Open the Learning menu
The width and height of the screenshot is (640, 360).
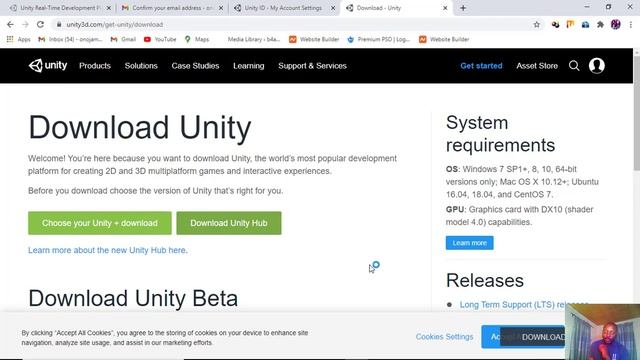tap(249, 66)
